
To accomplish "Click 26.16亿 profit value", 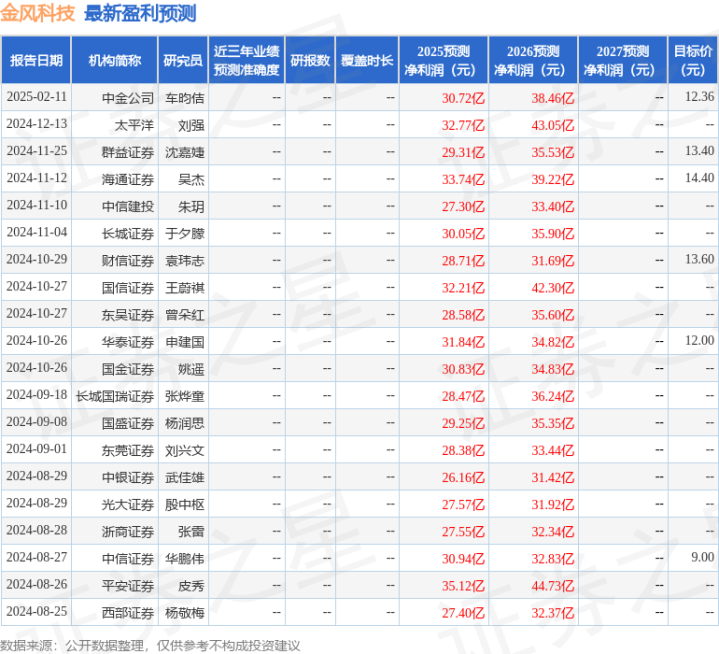I will (463, 477).
